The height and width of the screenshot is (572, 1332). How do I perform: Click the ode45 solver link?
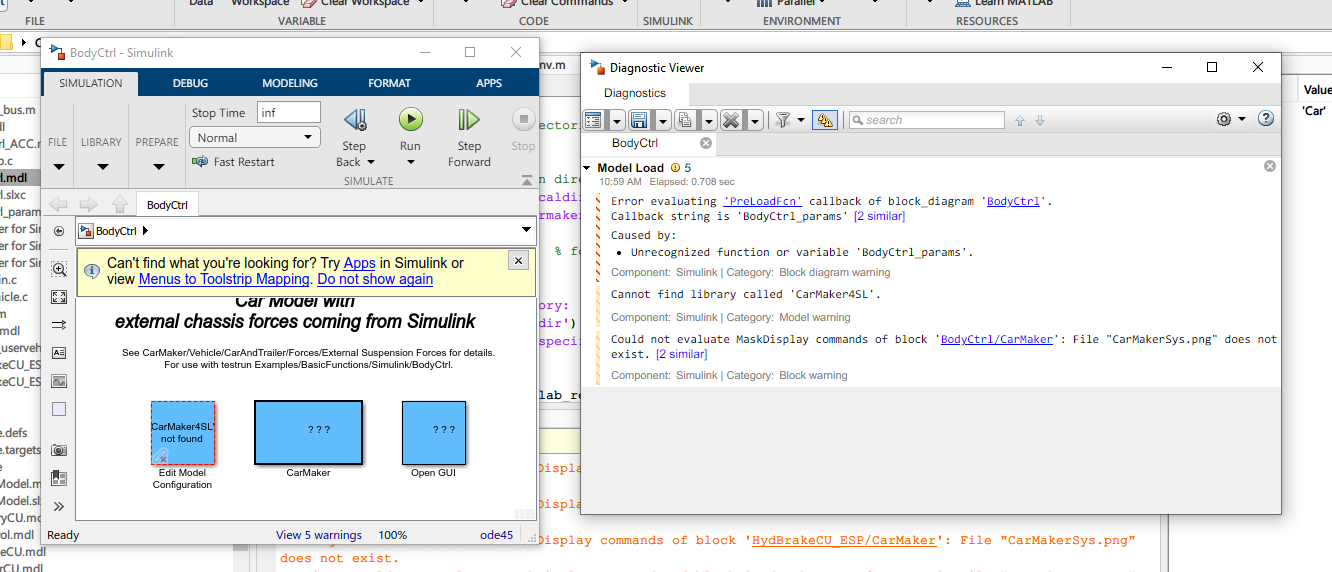click(496, 535)
